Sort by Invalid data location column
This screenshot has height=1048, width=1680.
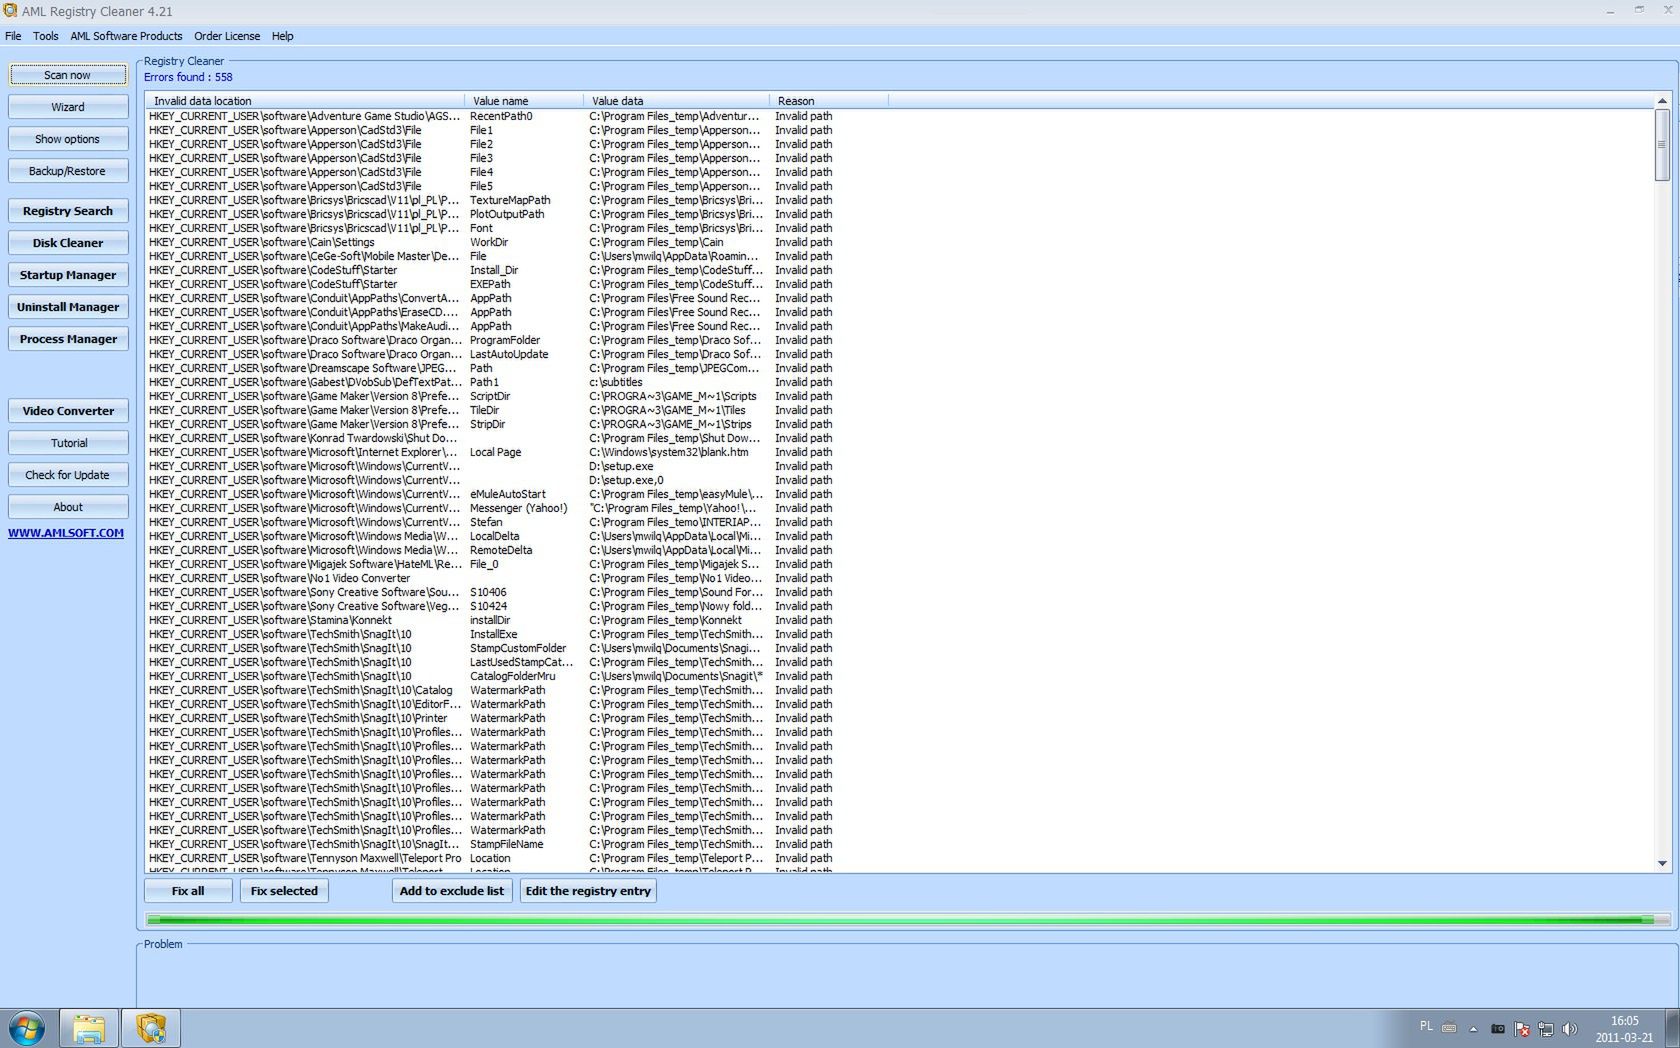pos(305,101)
